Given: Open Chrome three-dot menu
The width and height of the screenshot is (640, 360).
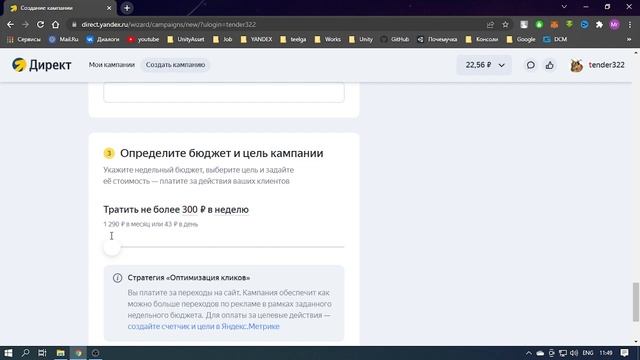Looking at the screenshot, I should [x=630, y=24].
